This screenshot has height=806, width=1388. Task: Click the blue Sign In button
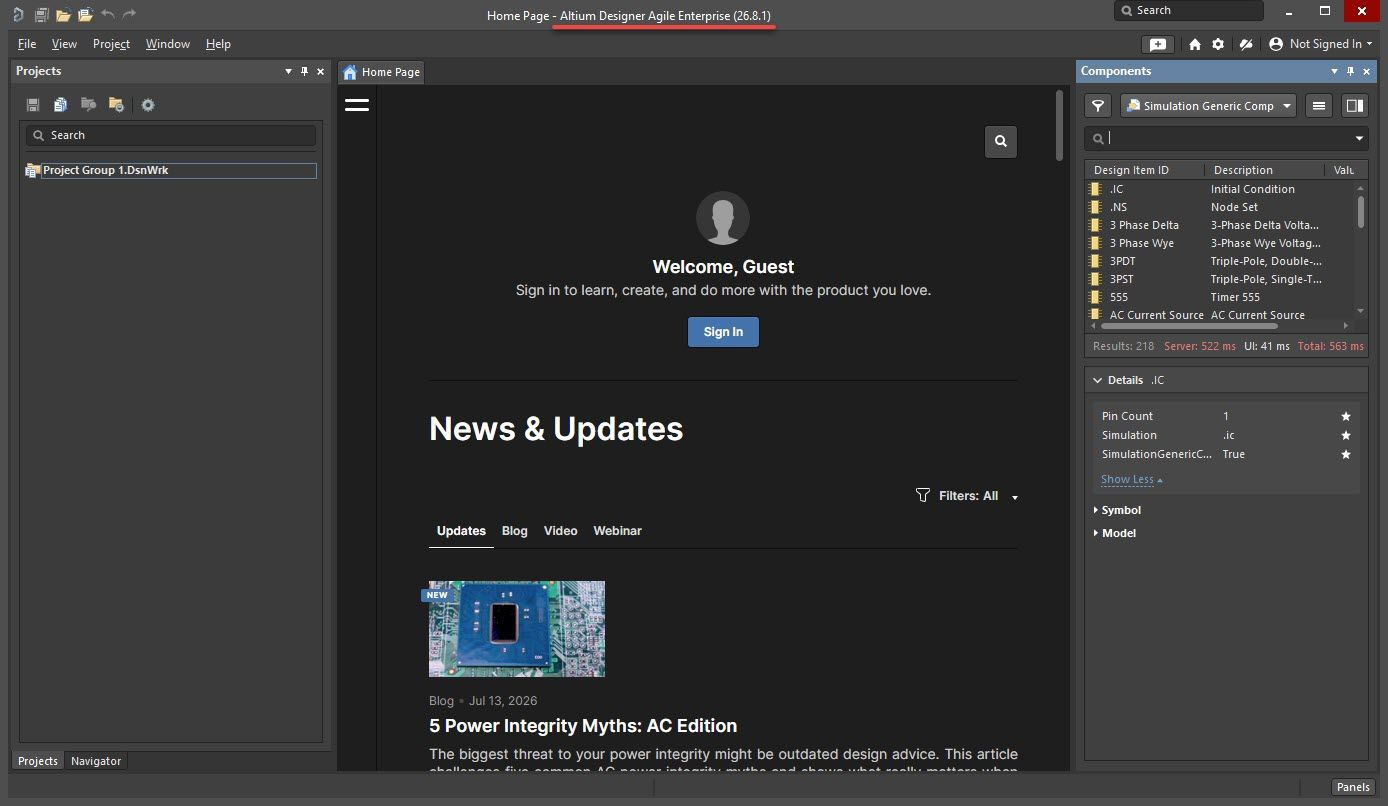click(x=723, y=332)
